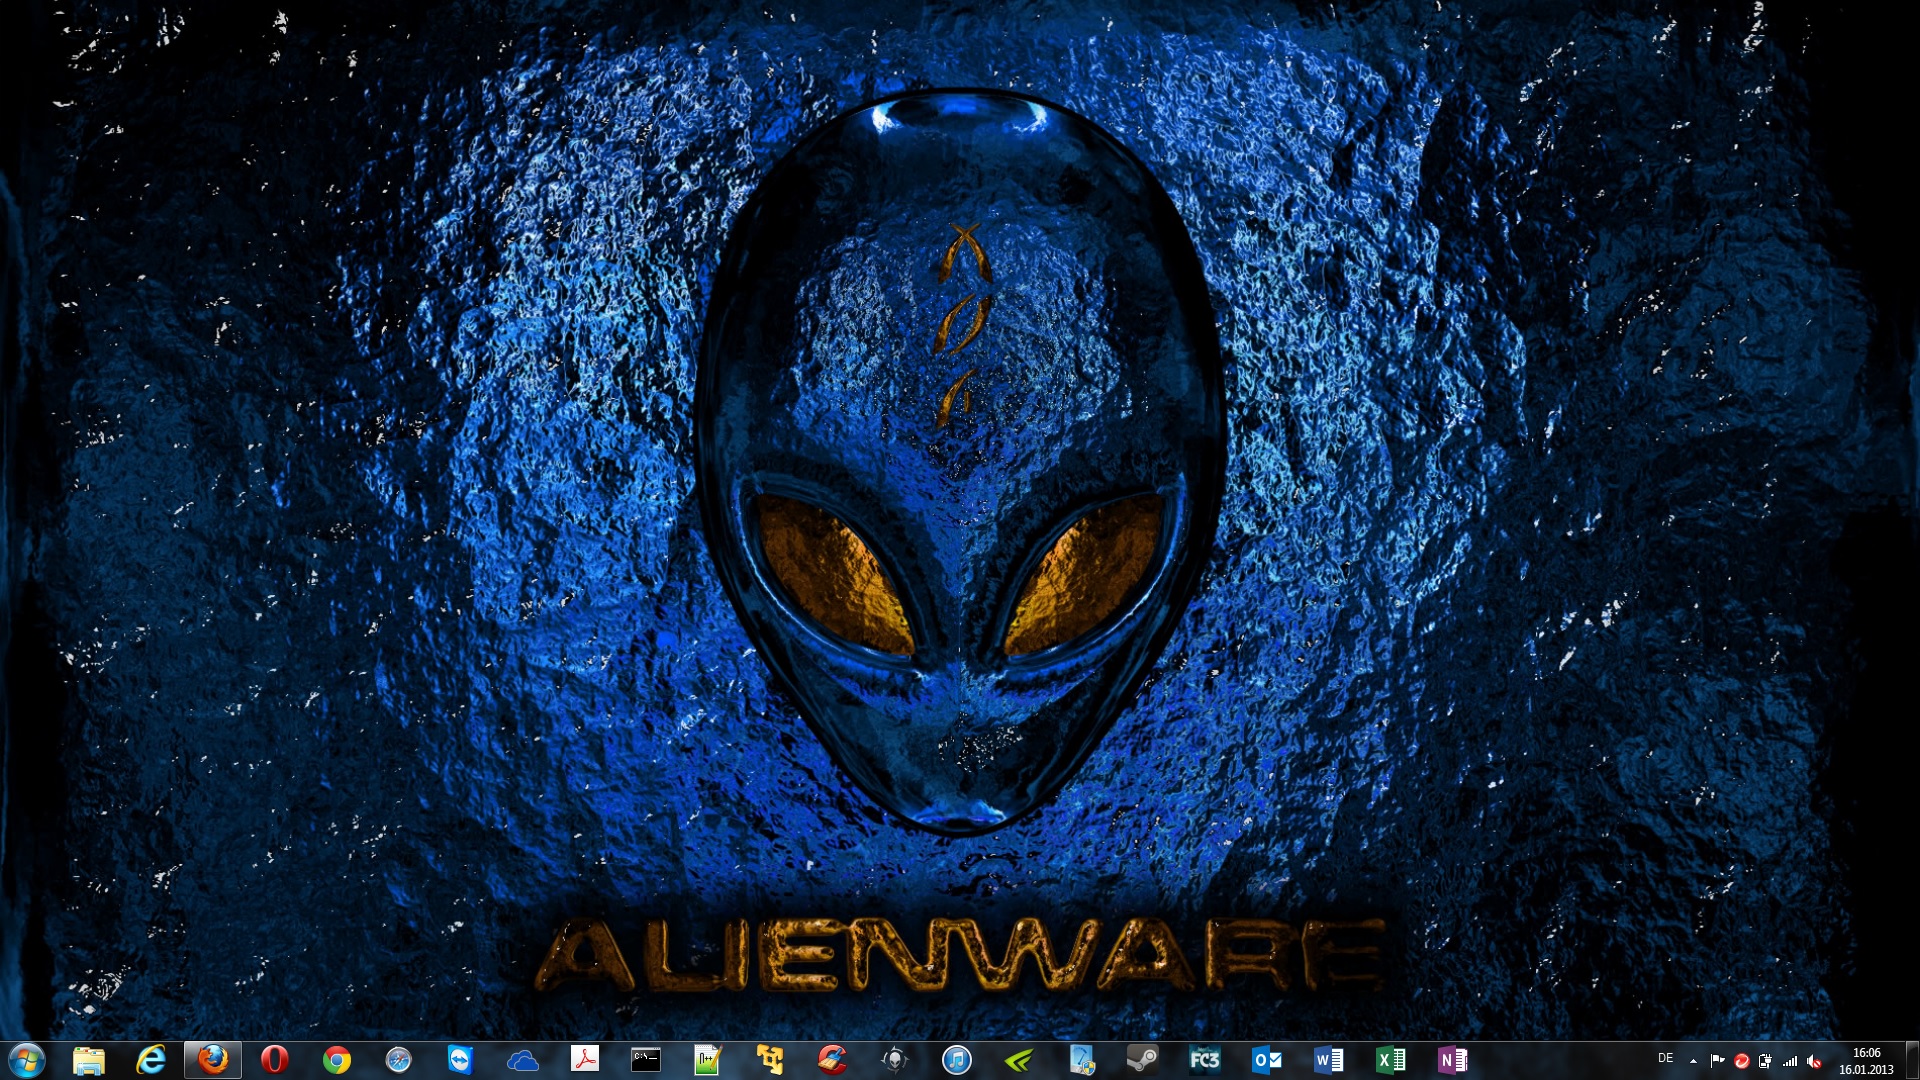
Task: Open CCleaner from the taskbar
Action: point(832,1060)
